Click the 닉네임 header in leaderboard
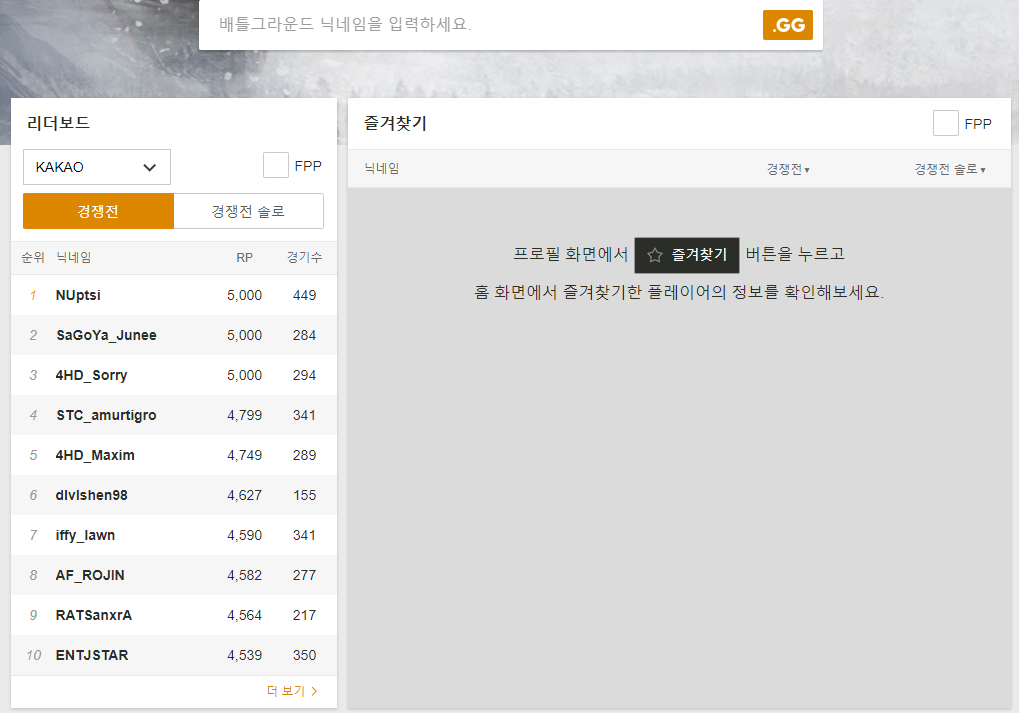The image size is (1019, 713). pos(74,257)
